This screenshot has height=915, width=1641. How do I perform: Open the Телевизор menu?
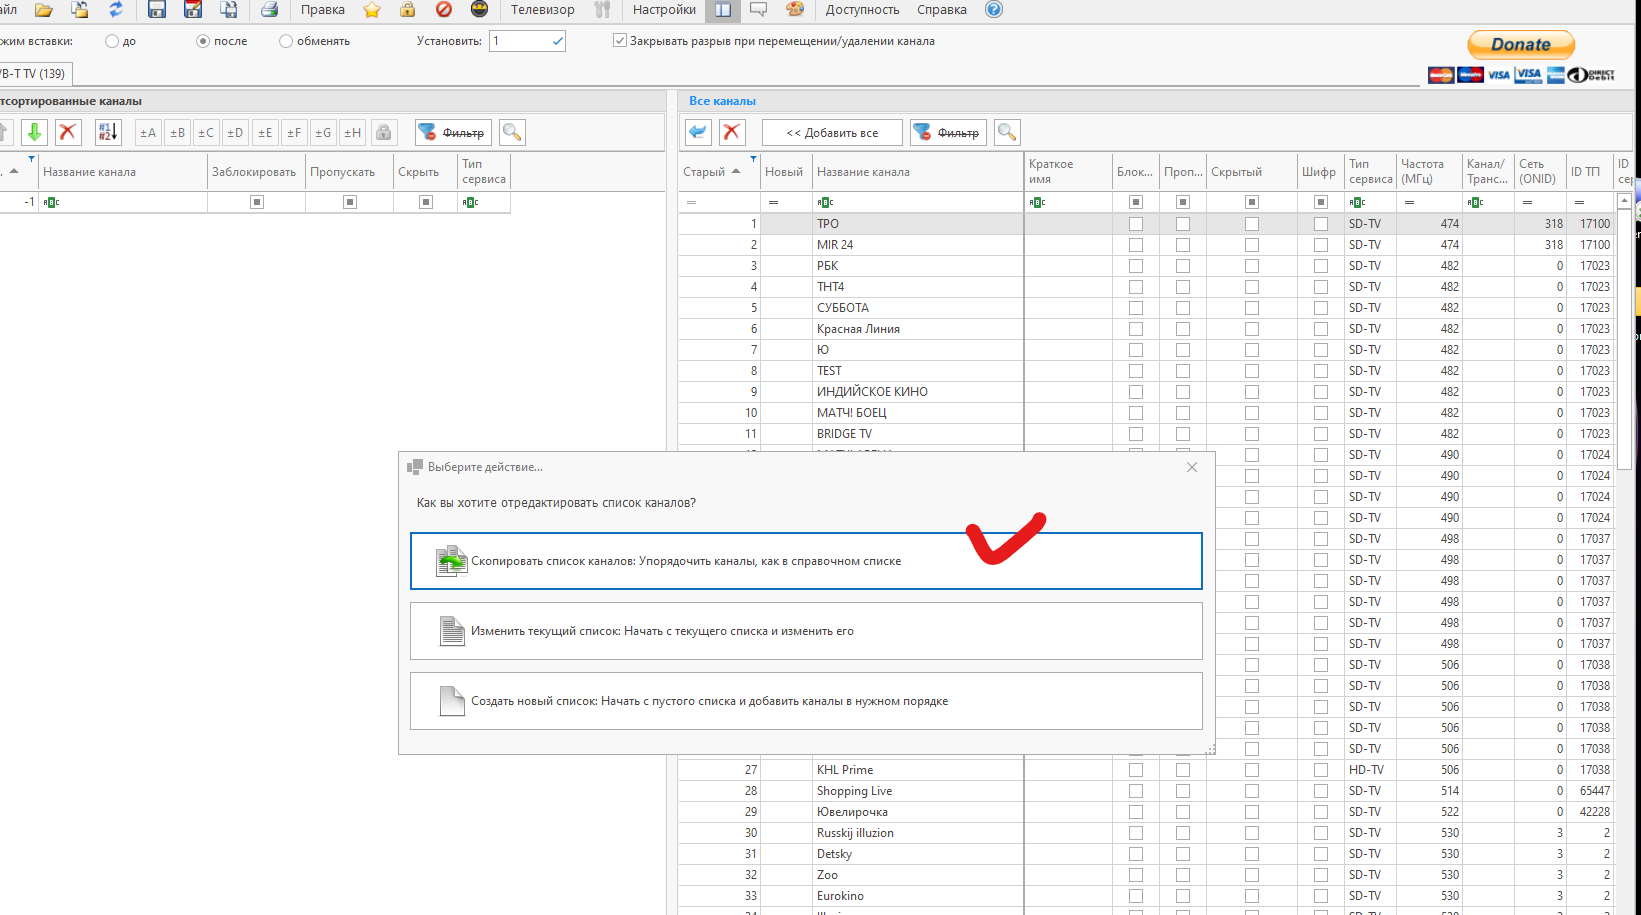(x=542, y=10)
